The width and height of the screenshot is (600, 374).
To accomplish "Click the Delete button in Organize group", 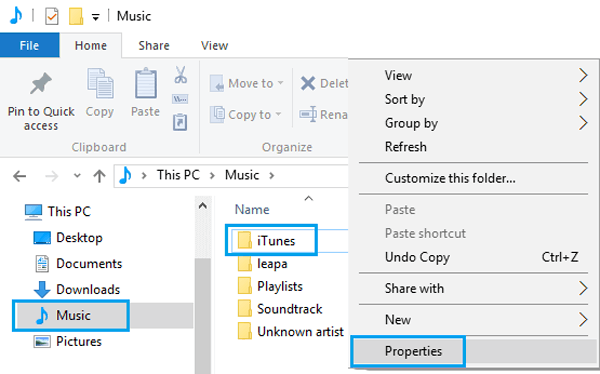I will click(x=324, y=83).
